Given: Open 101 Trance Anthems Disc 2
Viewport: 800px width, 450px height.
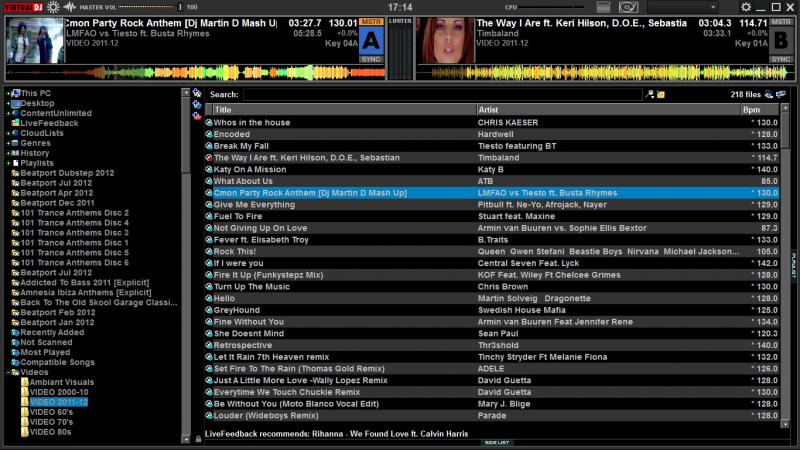Looking at the screenshot, I should [x=70, y=213].
